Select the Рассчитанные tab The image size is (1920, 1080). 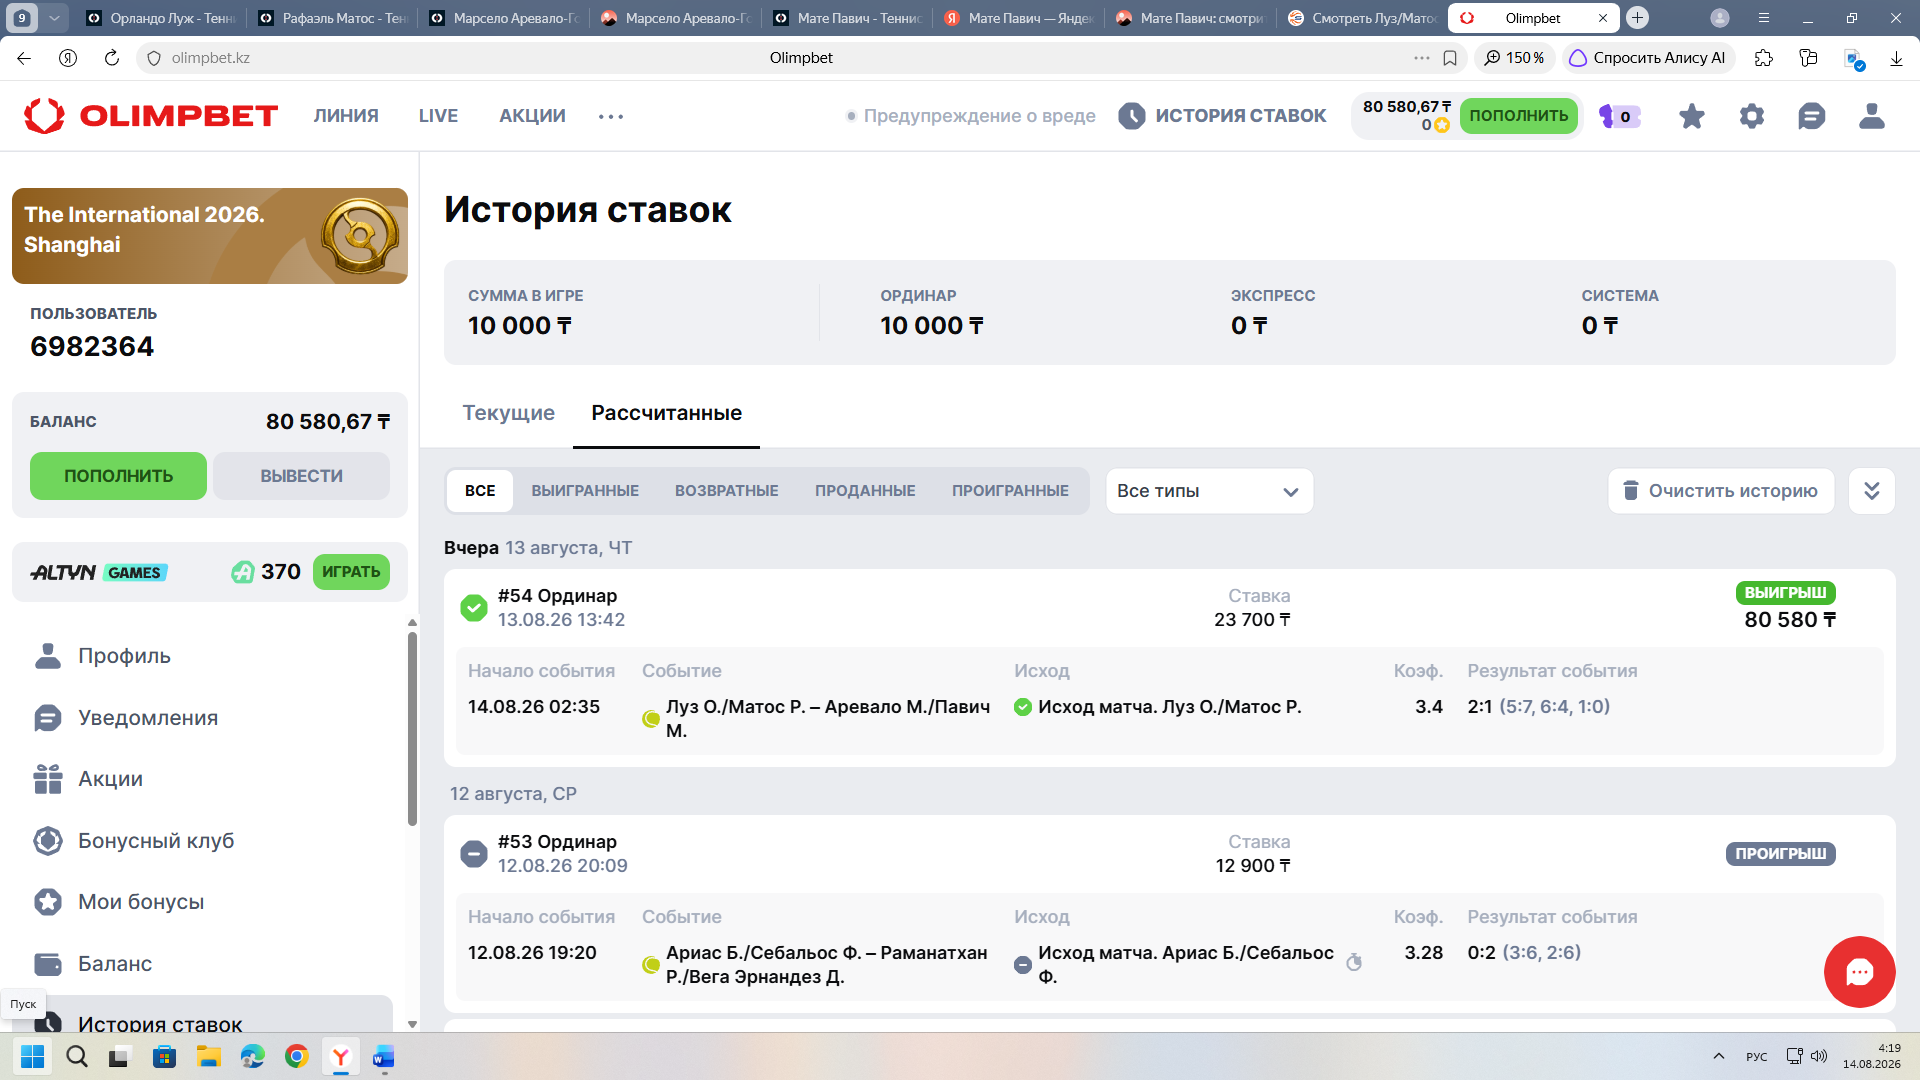pos(666,413)
